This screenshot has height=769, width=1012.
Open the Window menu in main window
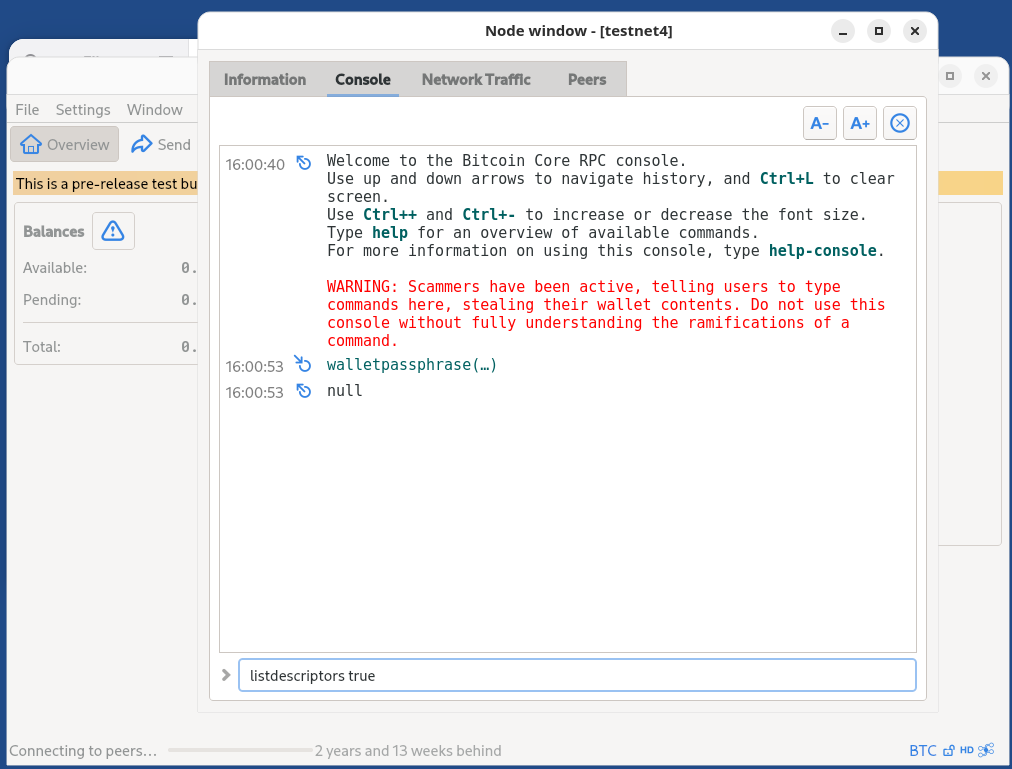[x=154, y=110]
